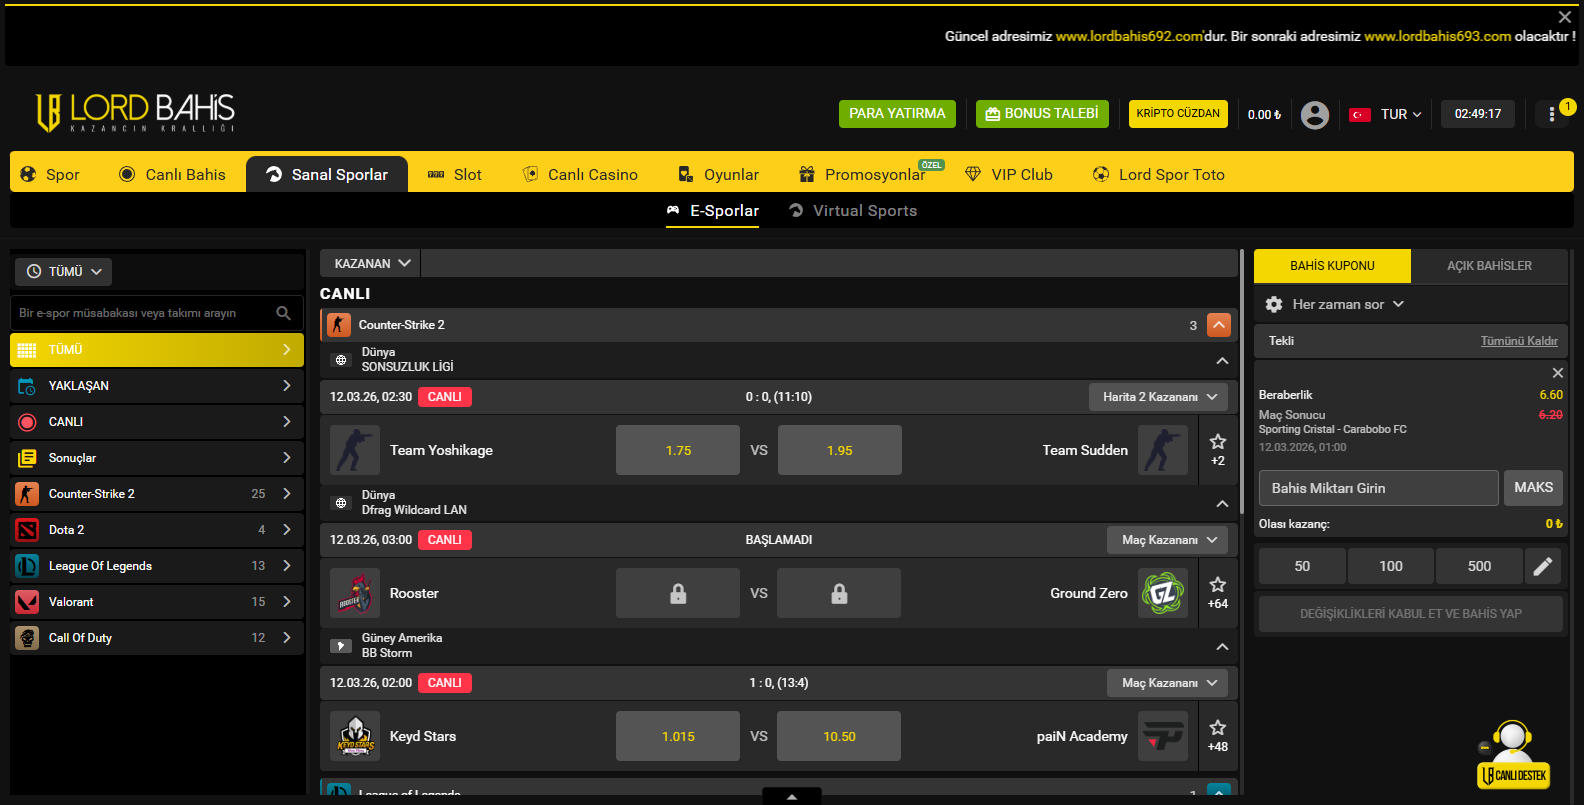Image resolution: width=1584 pixels, height=805 pixels.
Task: Click the PARA YATIRMA button
Action: click(x=897, y=114)
